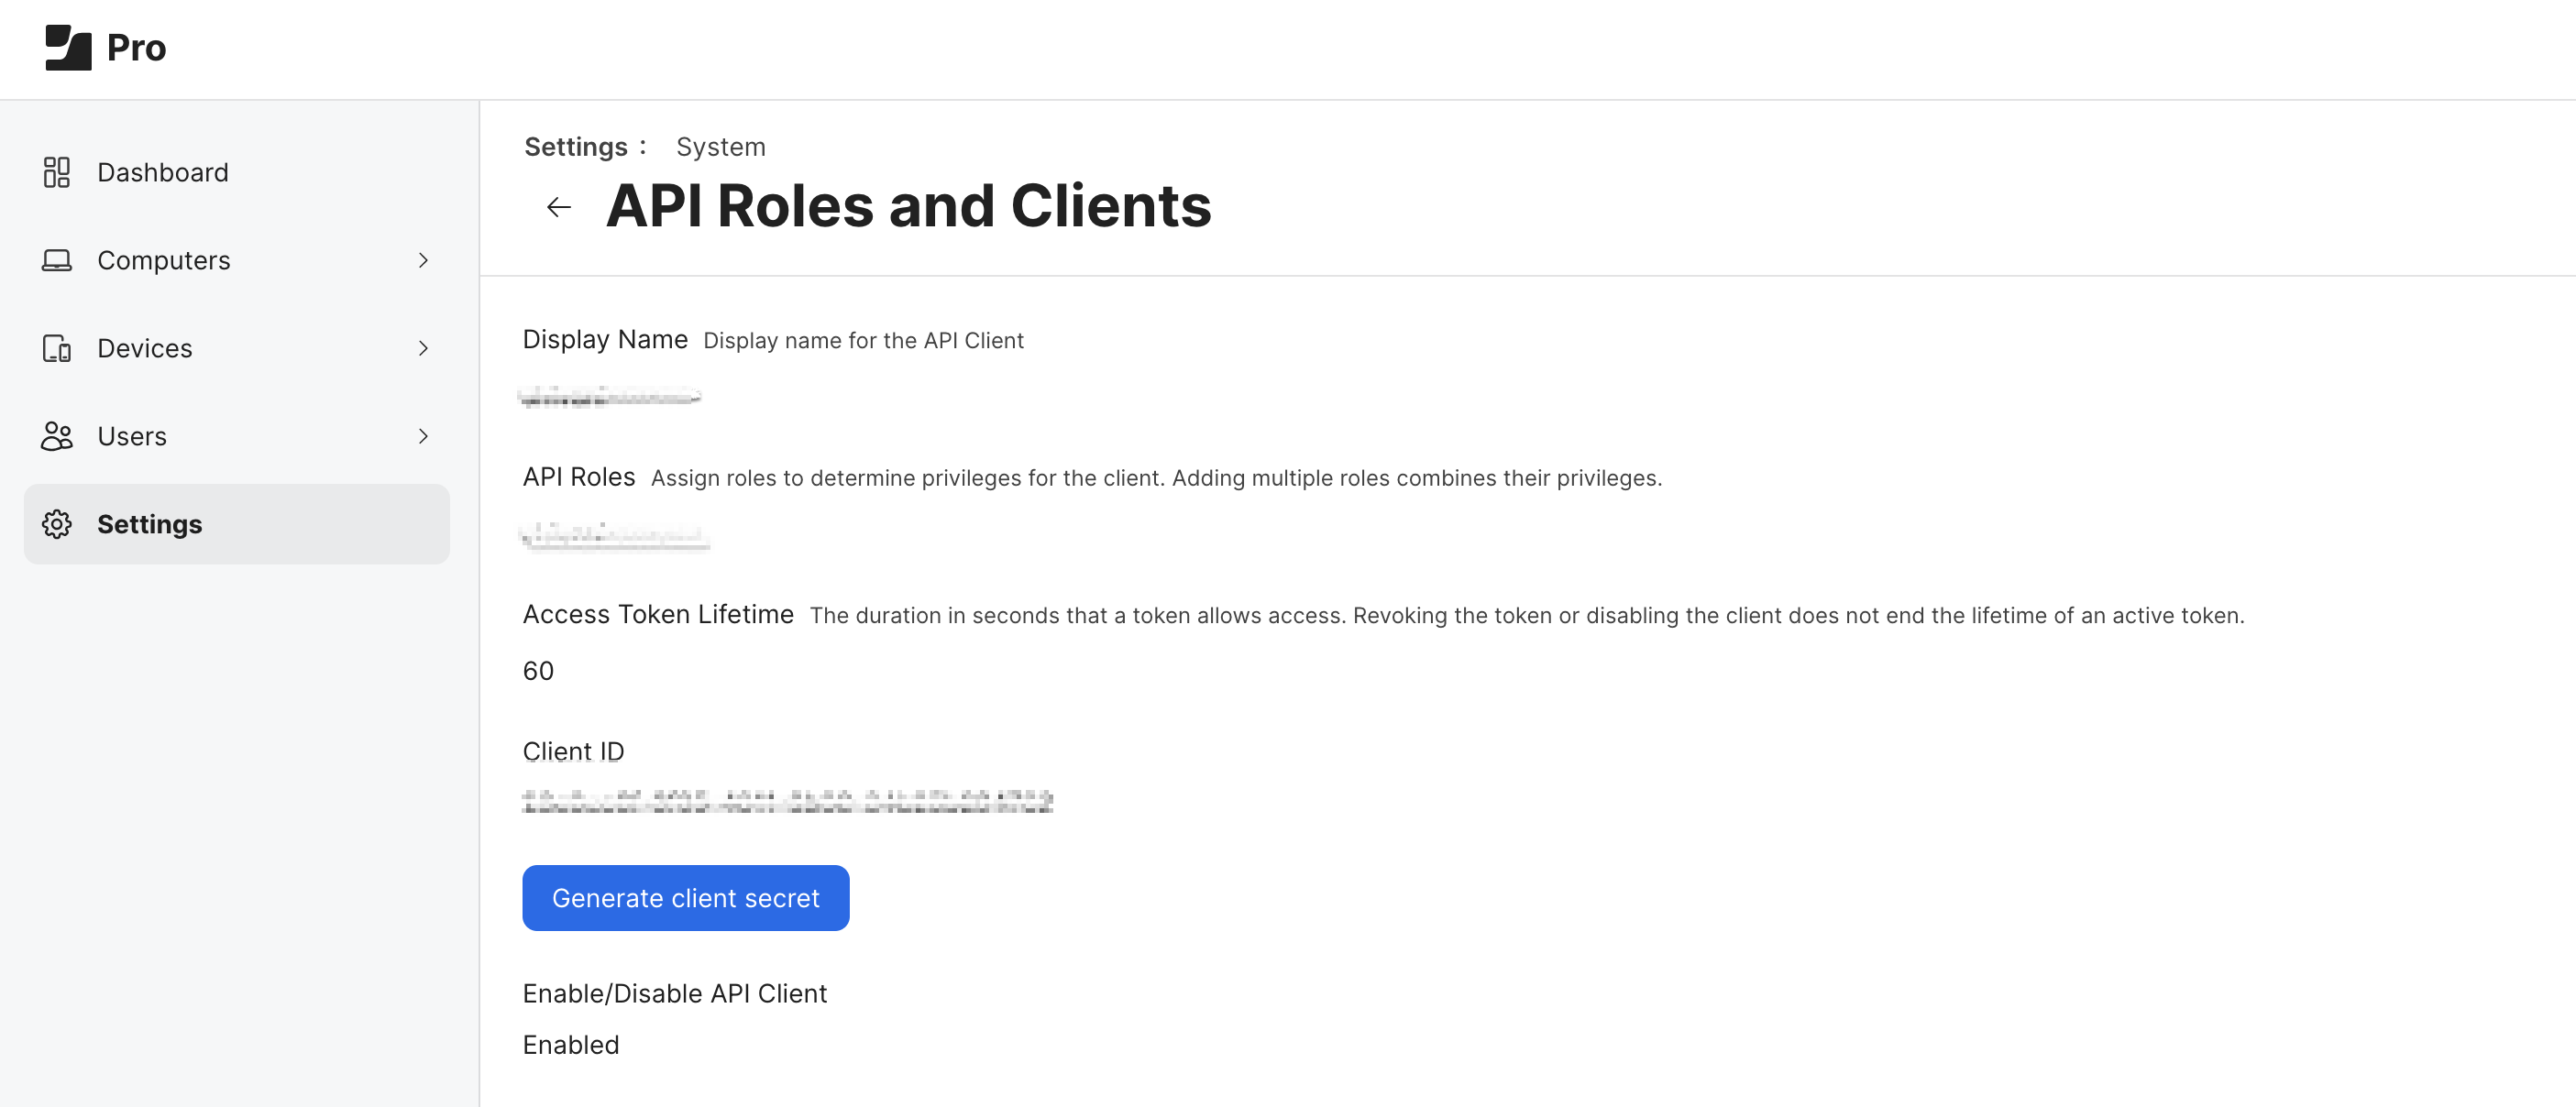
Task: Select Settings in the sidebar
Action: (149, 523)
